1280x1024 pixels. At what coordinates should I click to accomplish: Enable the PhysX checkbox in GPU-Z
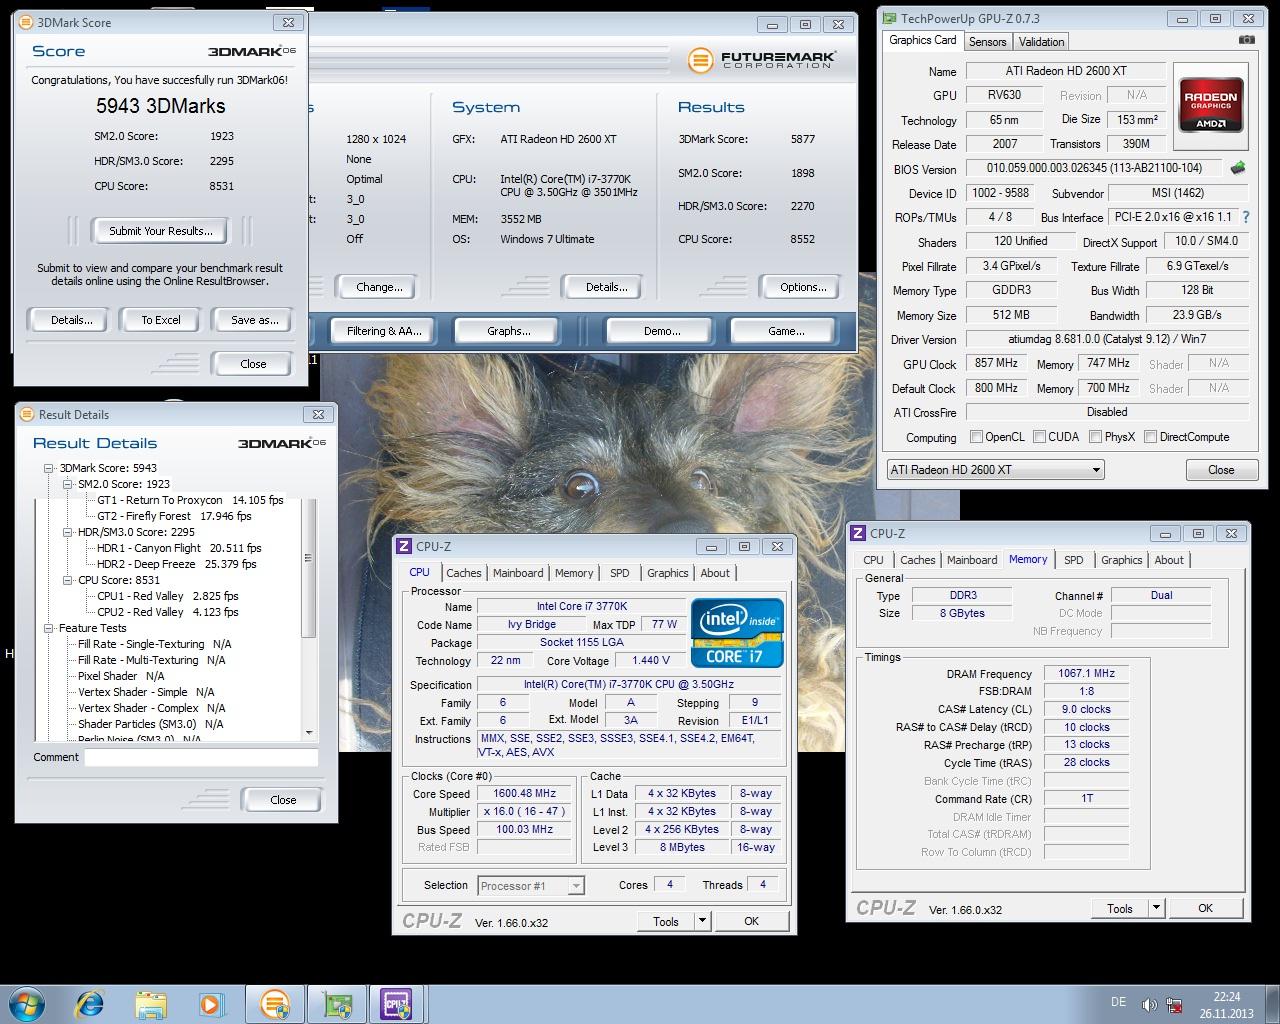[x=1096, y=437]
